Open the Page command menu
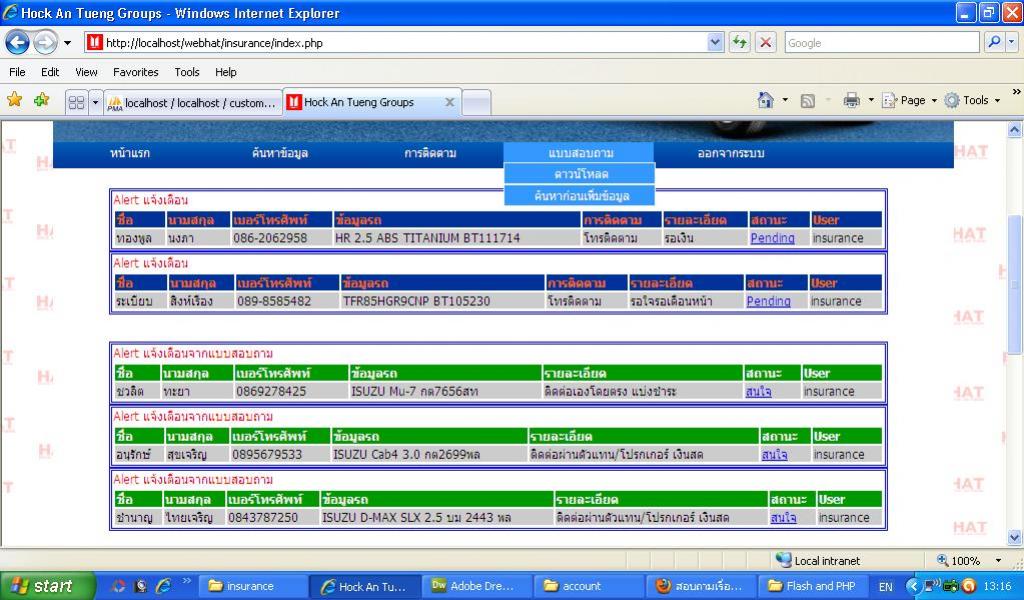 [909, 100]
